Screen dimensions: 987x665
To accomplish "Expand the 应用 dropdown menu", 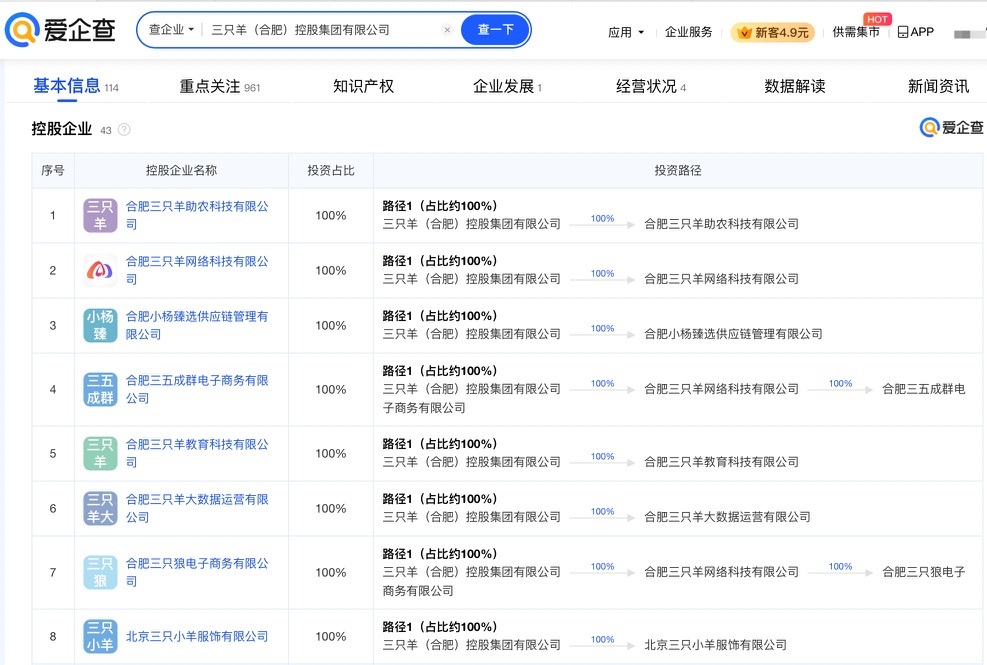I will (x=626, y=32).
